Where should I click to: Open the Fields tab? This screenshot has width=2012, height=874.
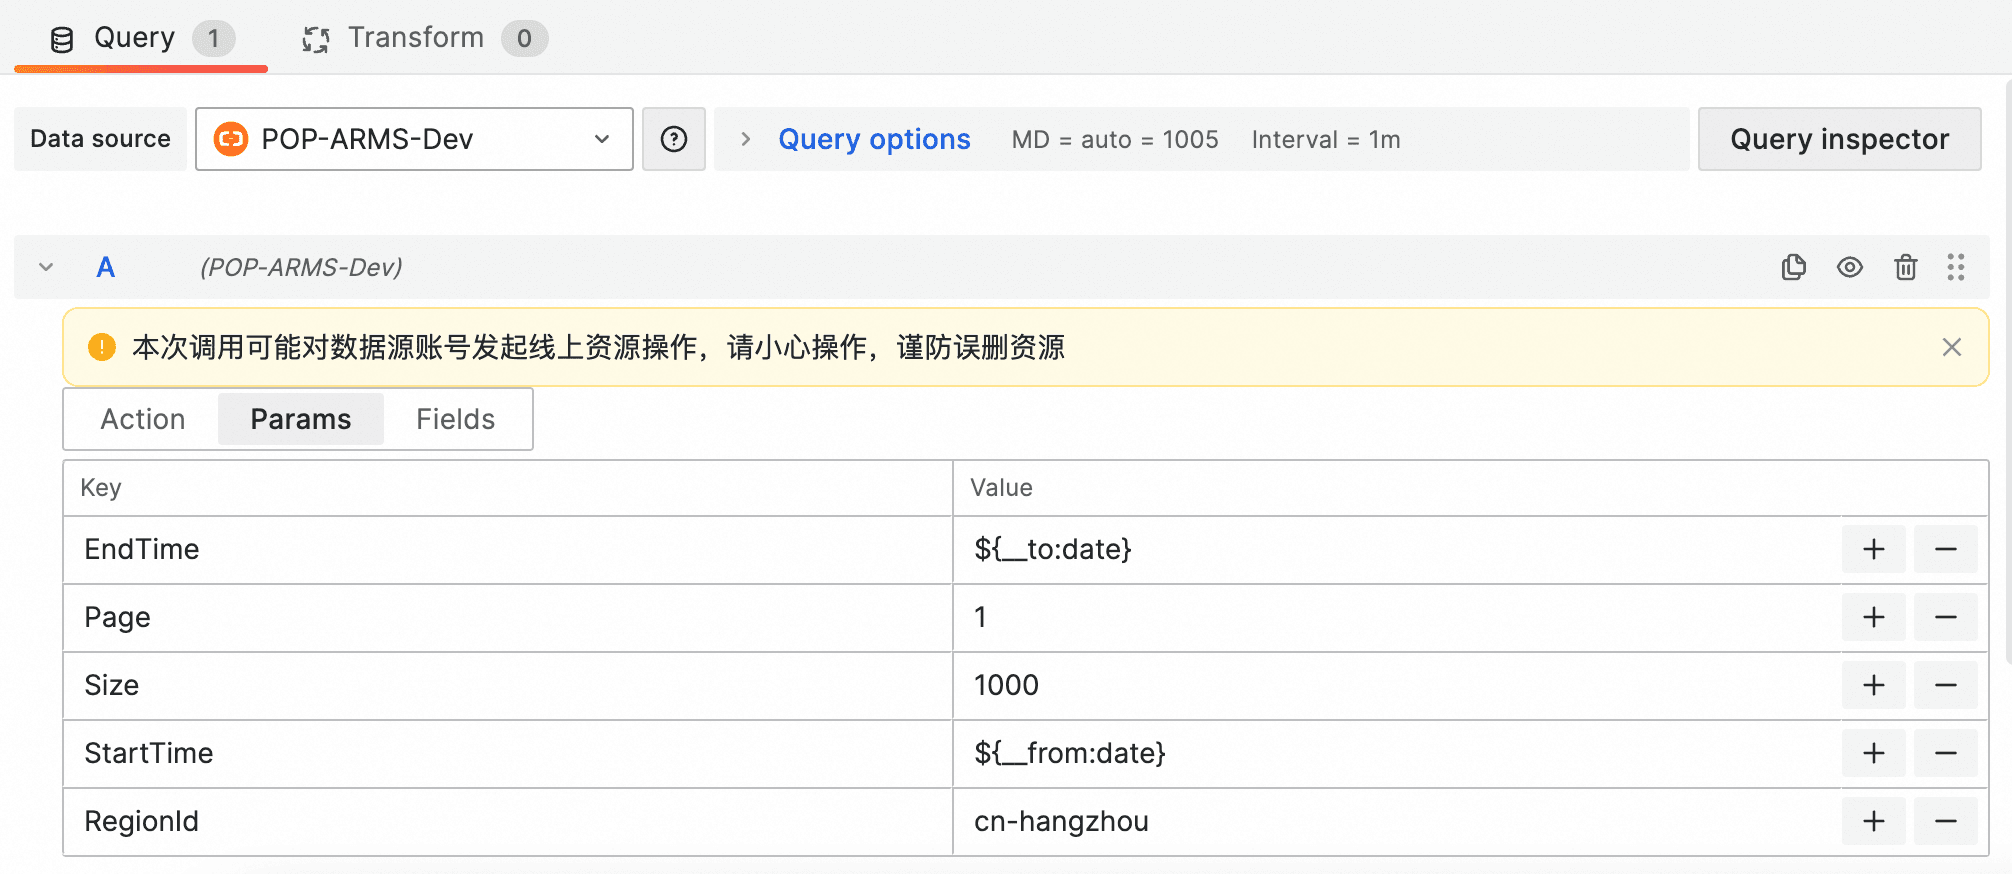tap(455, 419)
